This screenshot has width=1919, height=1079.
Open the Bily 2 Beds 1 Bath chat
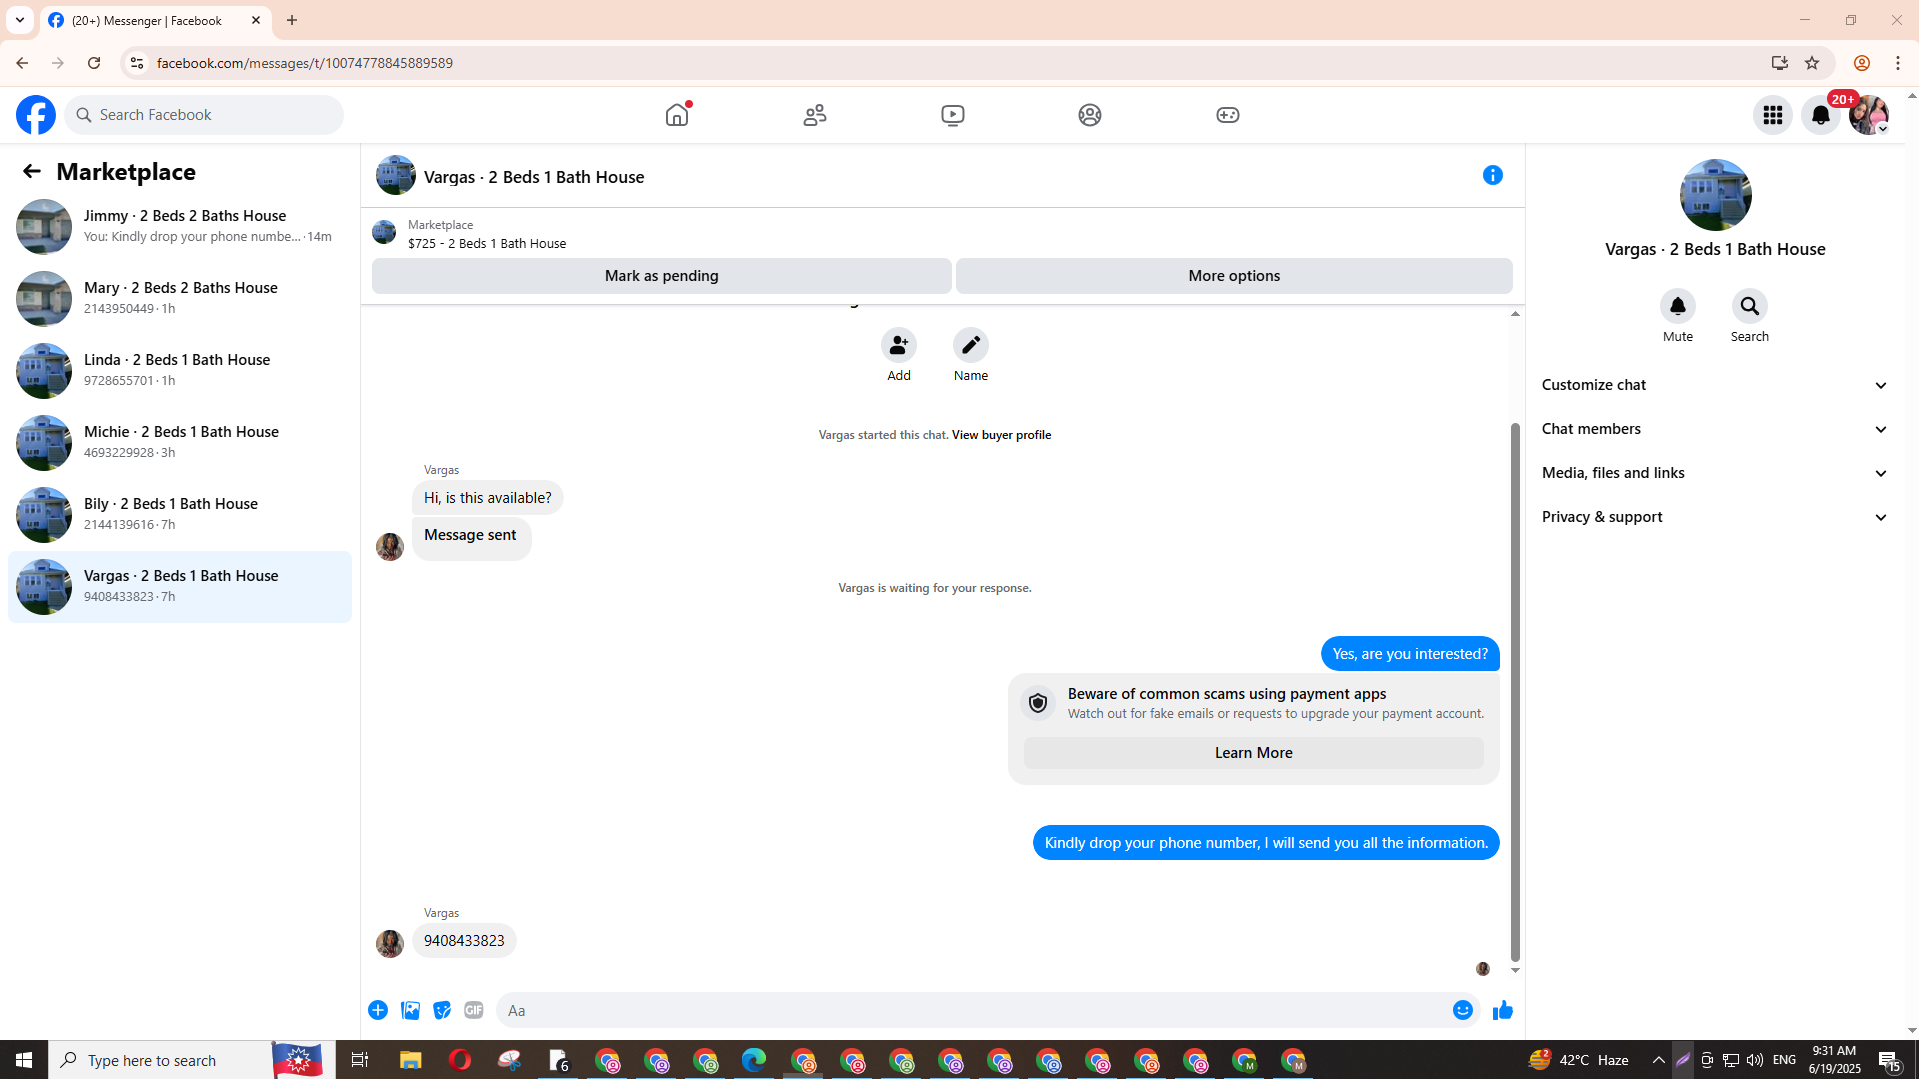coord(180,515)
